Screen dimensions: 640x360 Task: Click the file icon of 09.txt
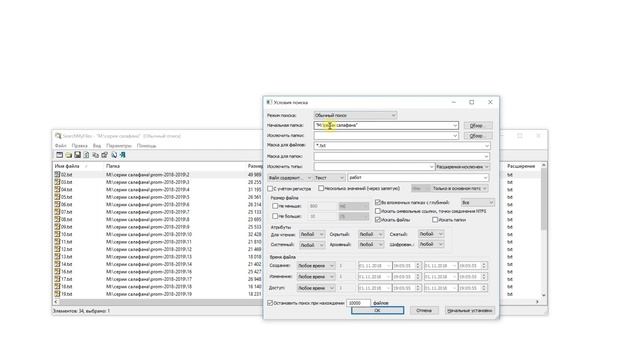click(58, 227)
